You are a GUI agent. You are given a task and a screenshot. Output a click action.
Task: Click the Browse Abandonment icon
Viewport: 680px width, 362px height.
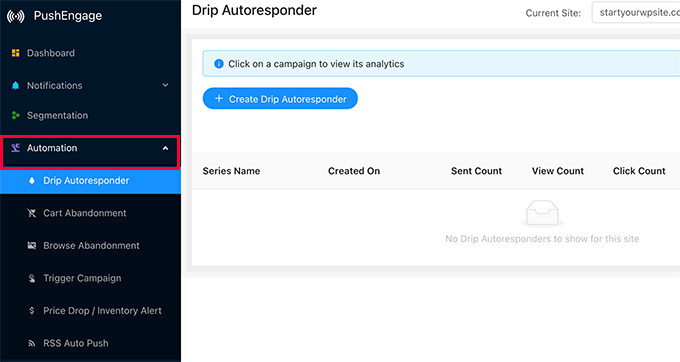32,245
